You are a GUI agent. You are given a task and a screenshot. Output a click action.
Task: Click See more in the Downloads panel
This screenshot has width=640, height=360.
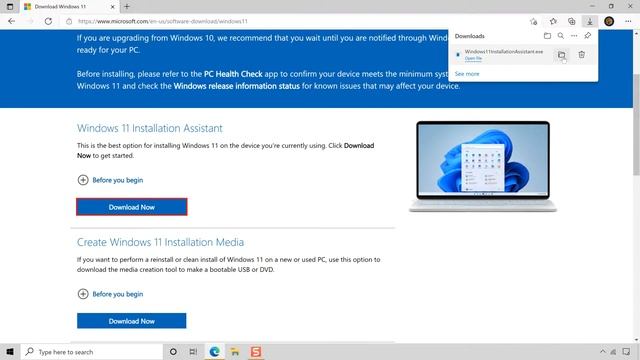[467, 74]
